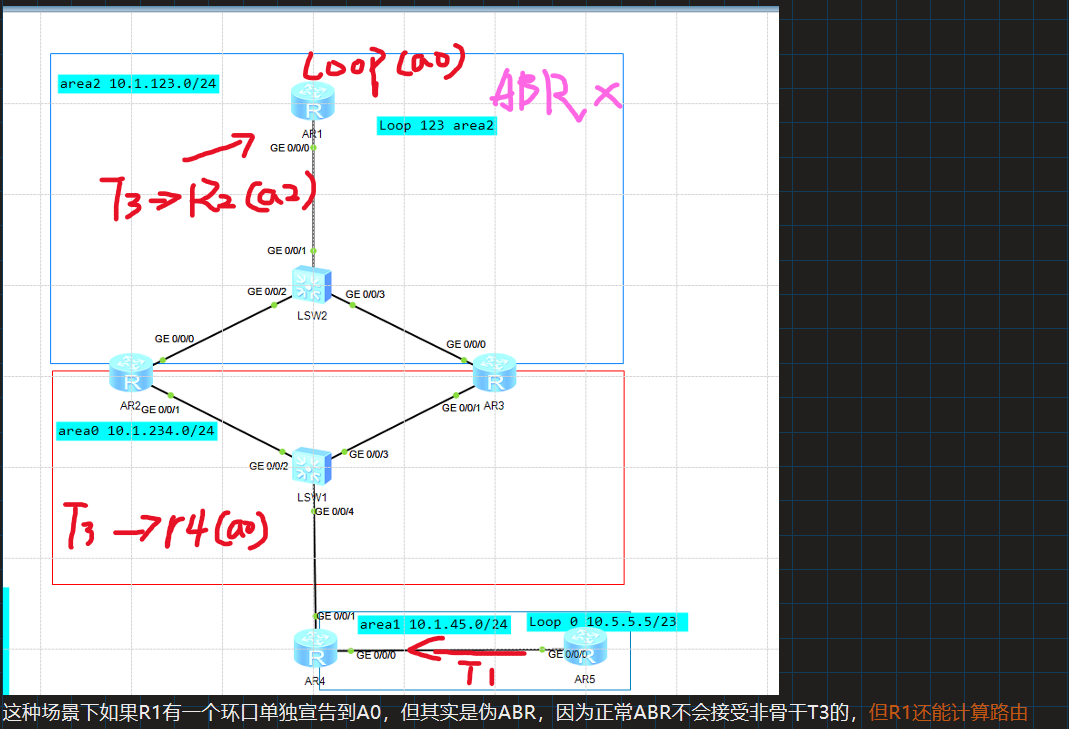Select the AR4 router icon
The height and width of the screenshot is (729, 1069).
(x=315, y=648)
